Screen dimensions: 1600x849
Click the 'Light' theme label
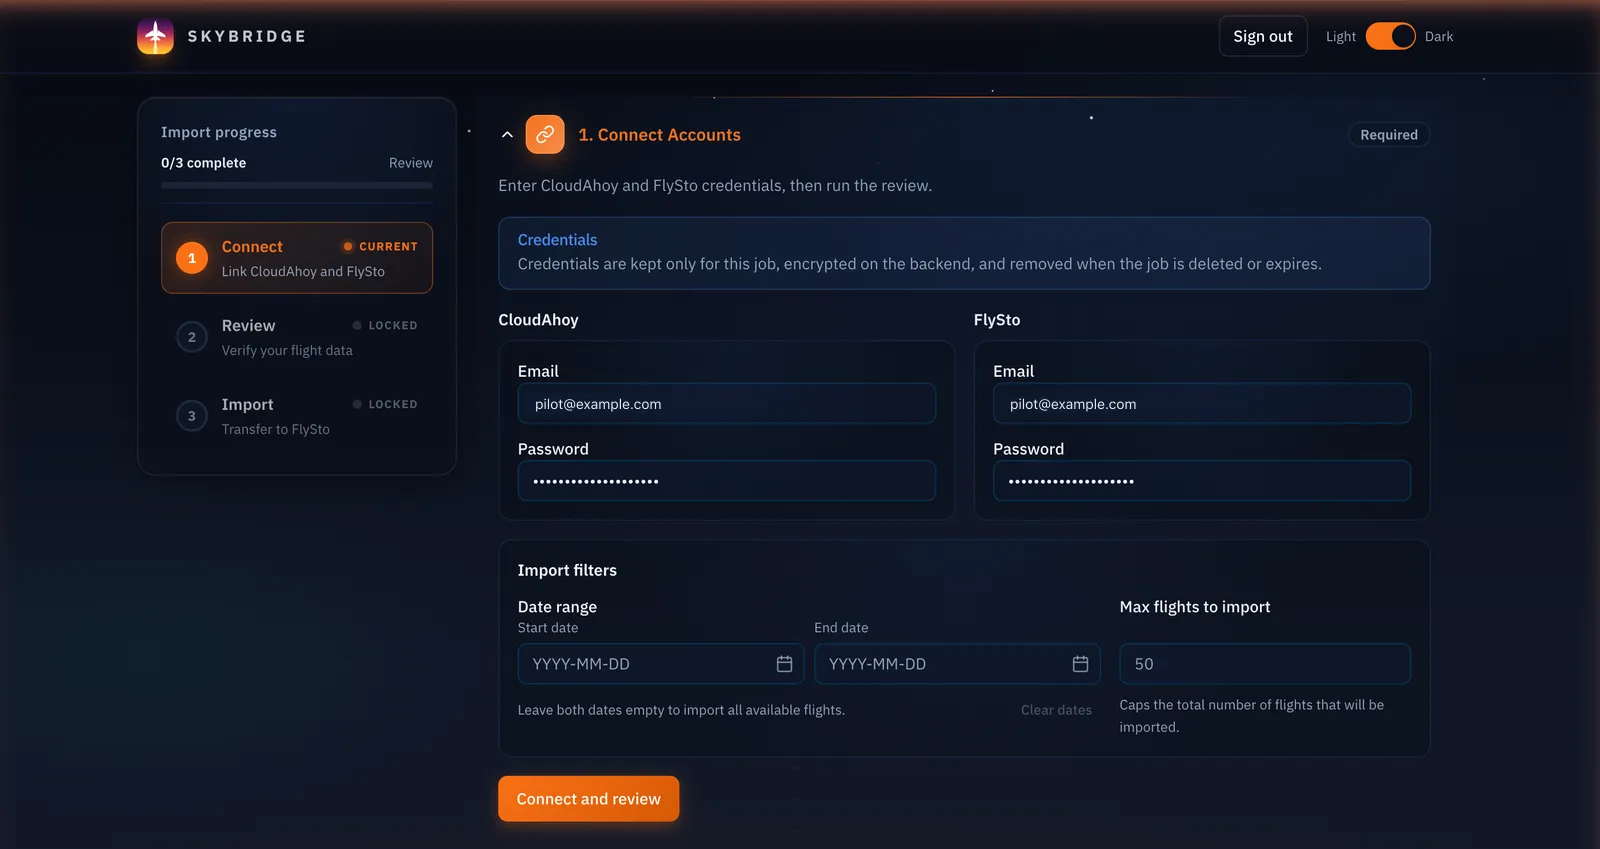tap(1341, 36)
